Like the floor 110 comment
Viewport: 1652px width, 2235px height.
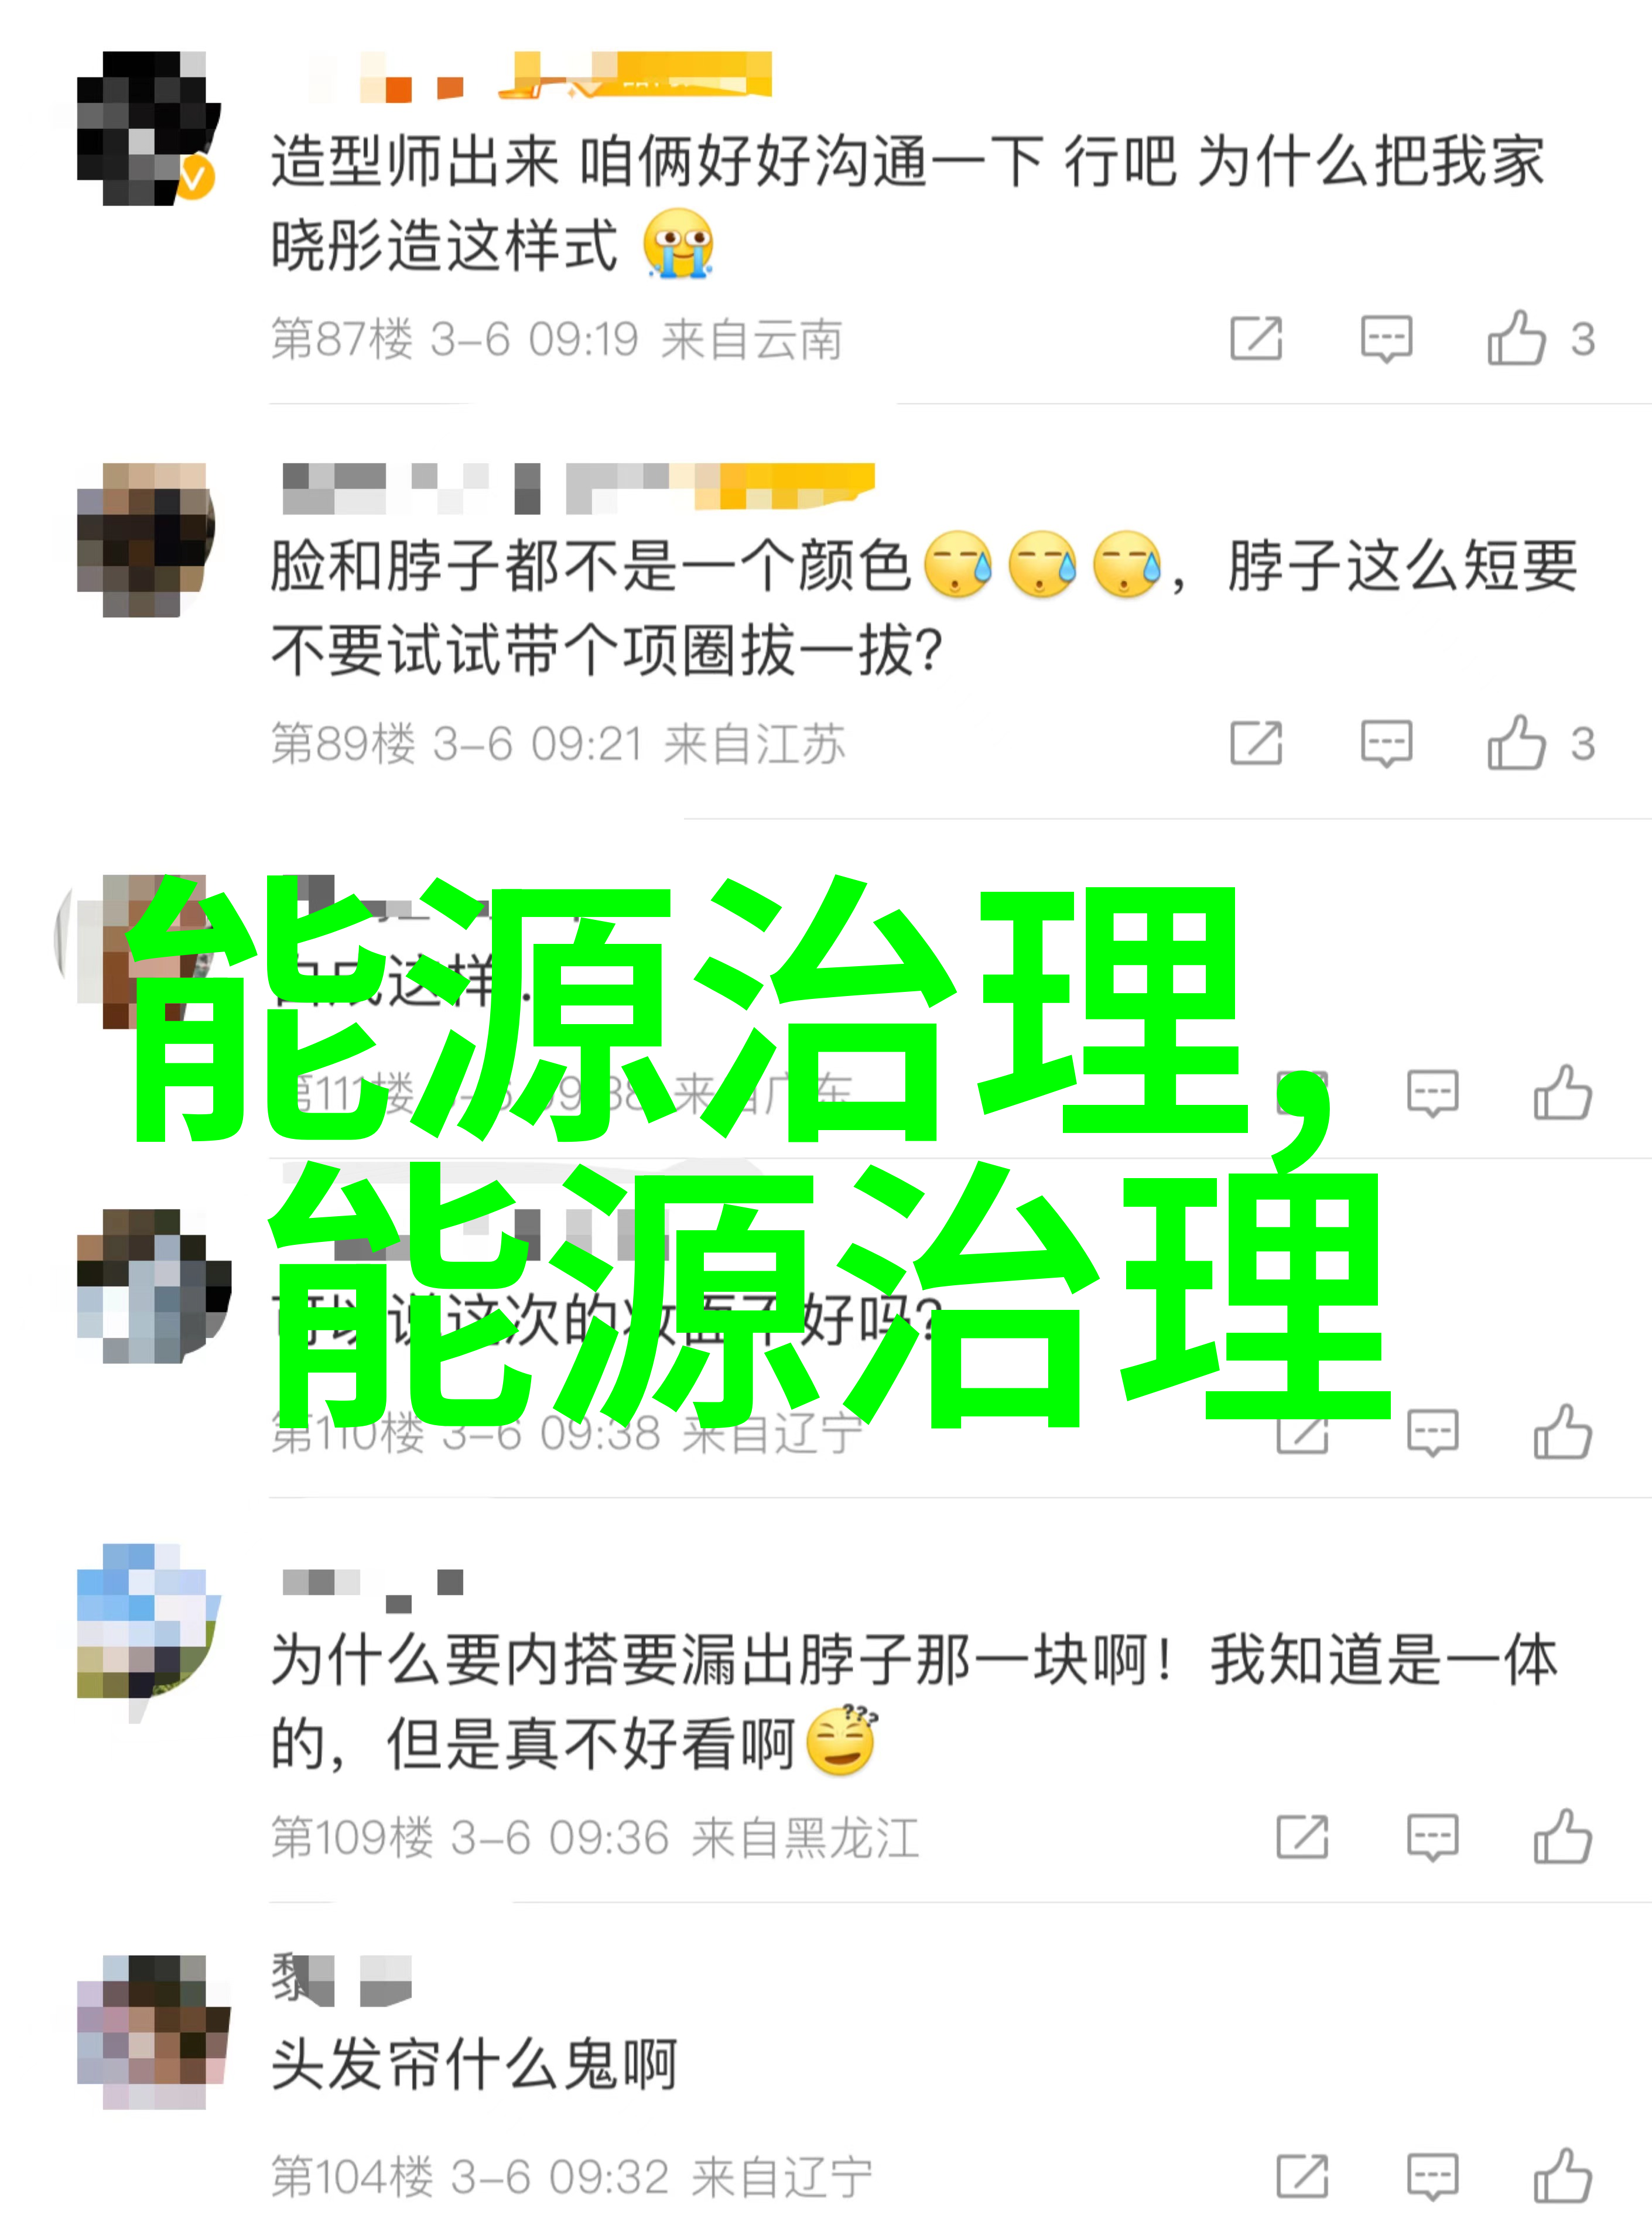point(1562,1432)
